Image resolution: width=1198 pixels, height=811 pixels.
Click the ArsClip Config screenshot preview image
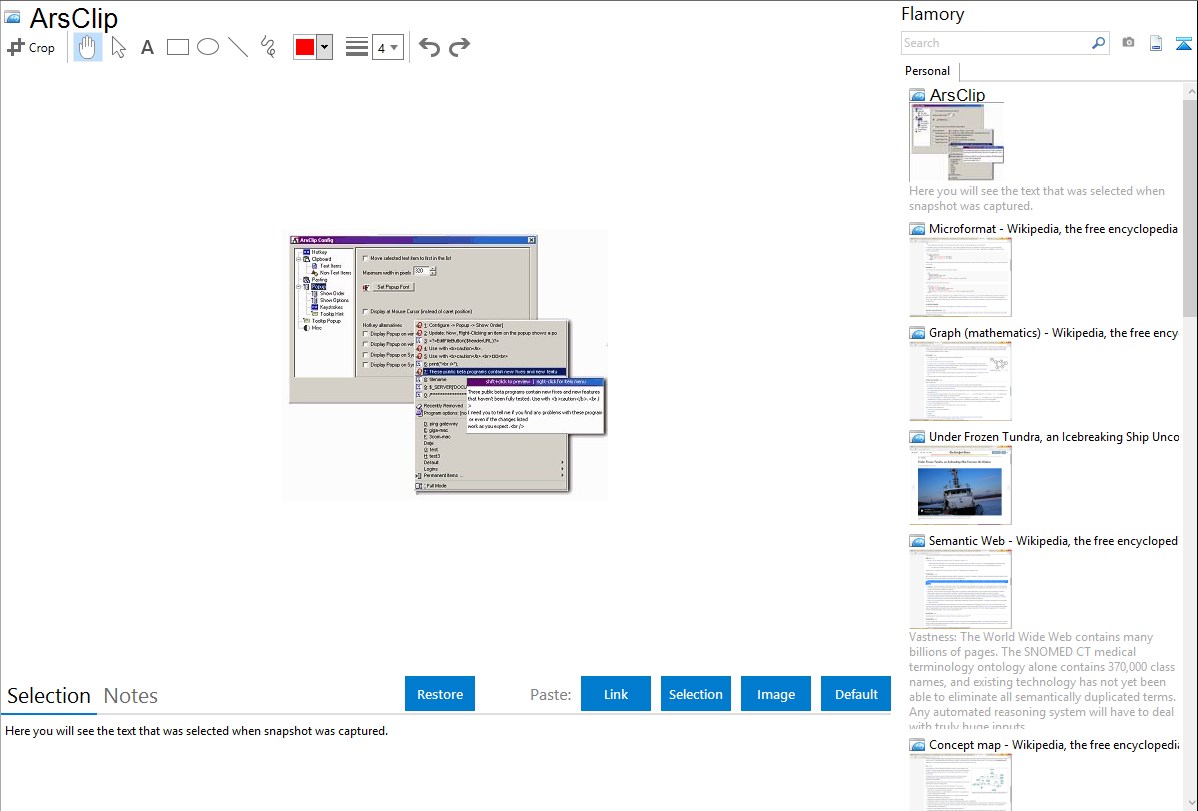point(445,365)
